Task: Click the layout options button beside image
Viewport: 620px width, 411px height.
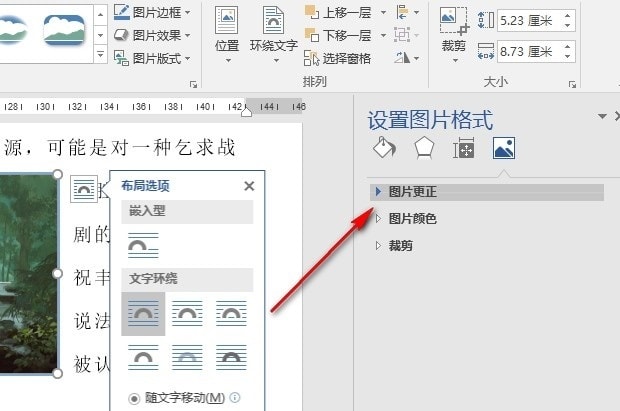Action: pos(84,189)
